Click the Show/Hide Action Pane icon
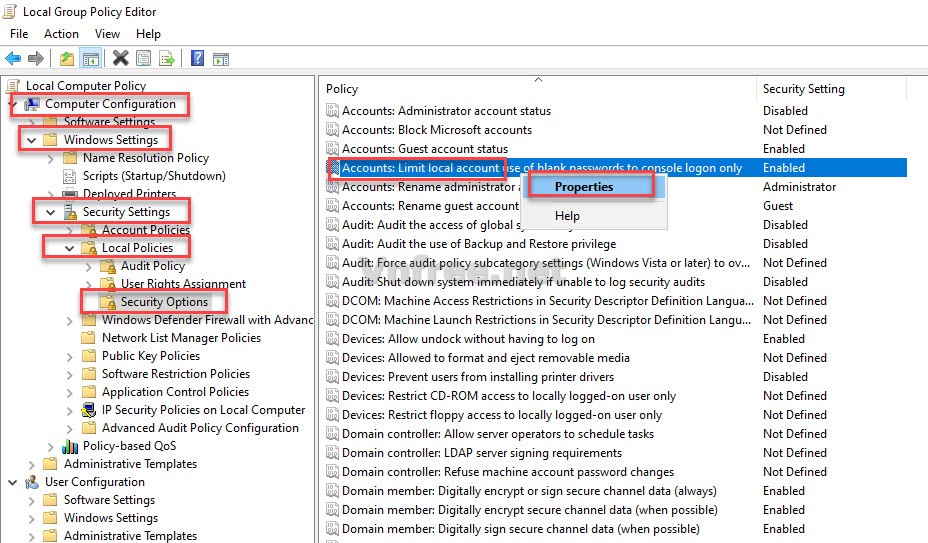 (x=221, y=59)
